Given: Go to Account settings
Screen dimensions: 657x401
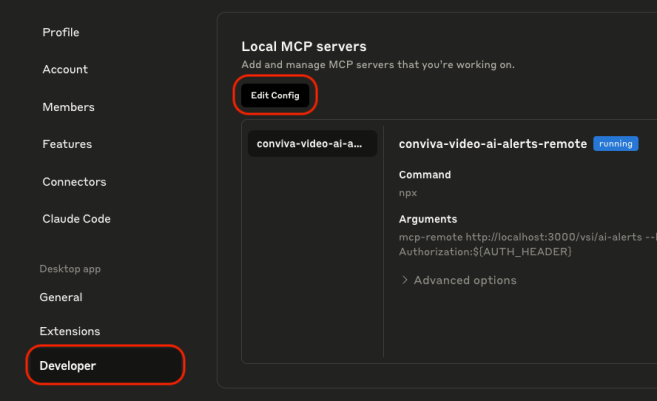Looking at the screenshot, I should [x=65, y=70].
